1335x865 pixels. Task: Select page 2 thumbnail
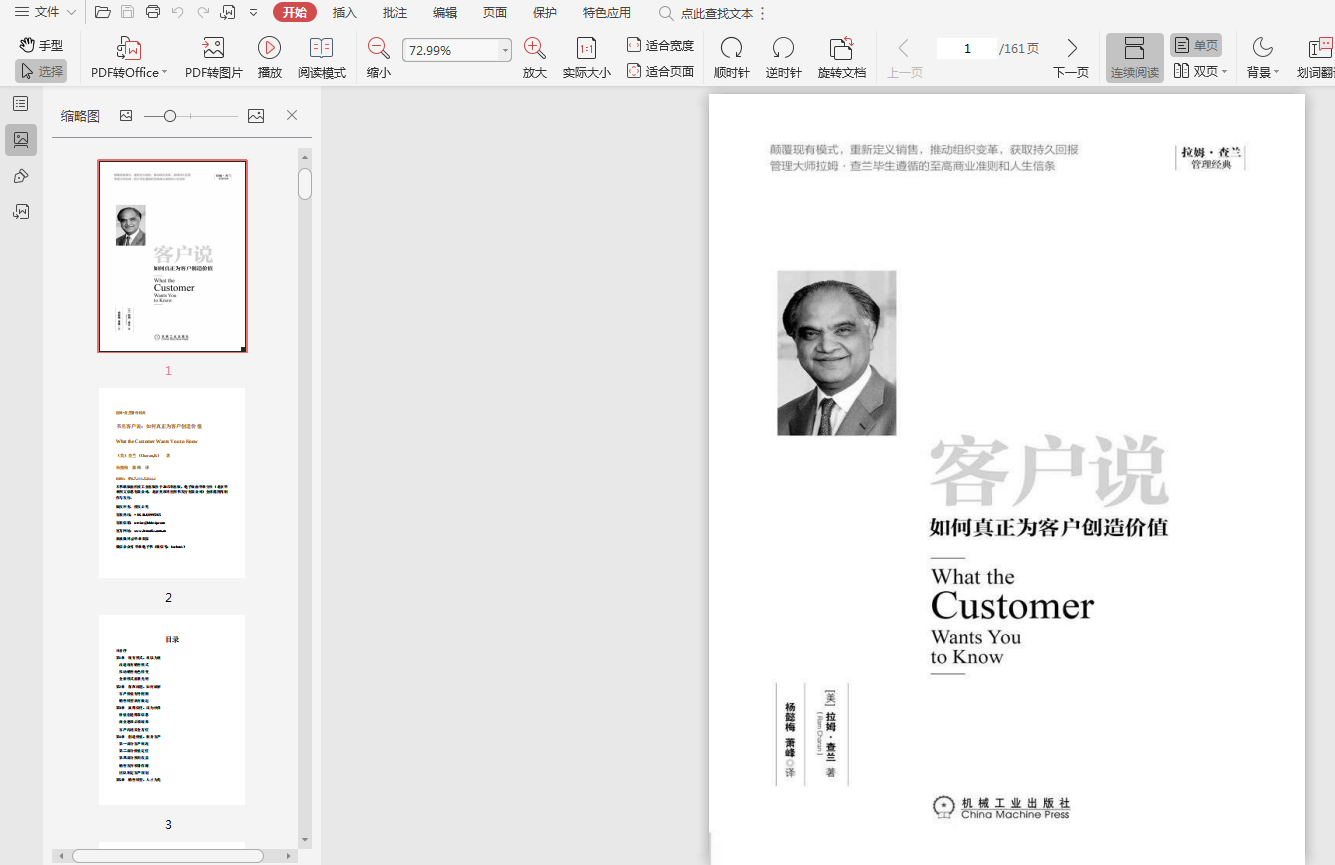(172, 483)
